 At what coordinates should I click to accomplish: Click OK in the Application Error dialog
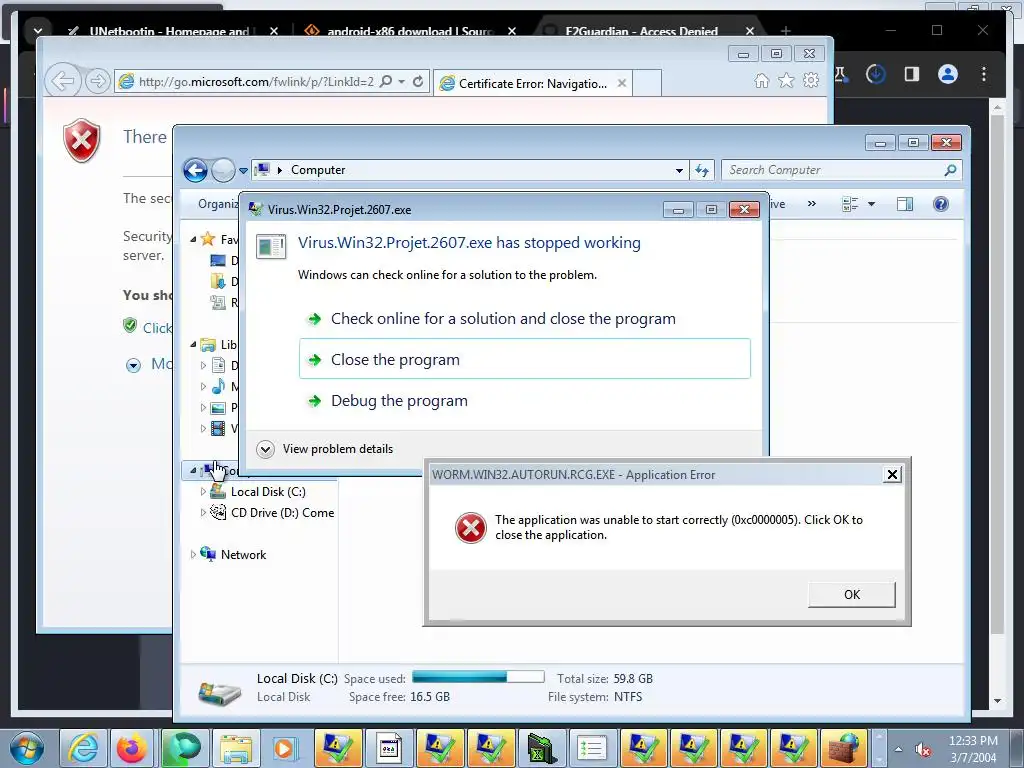coord(852,594)
